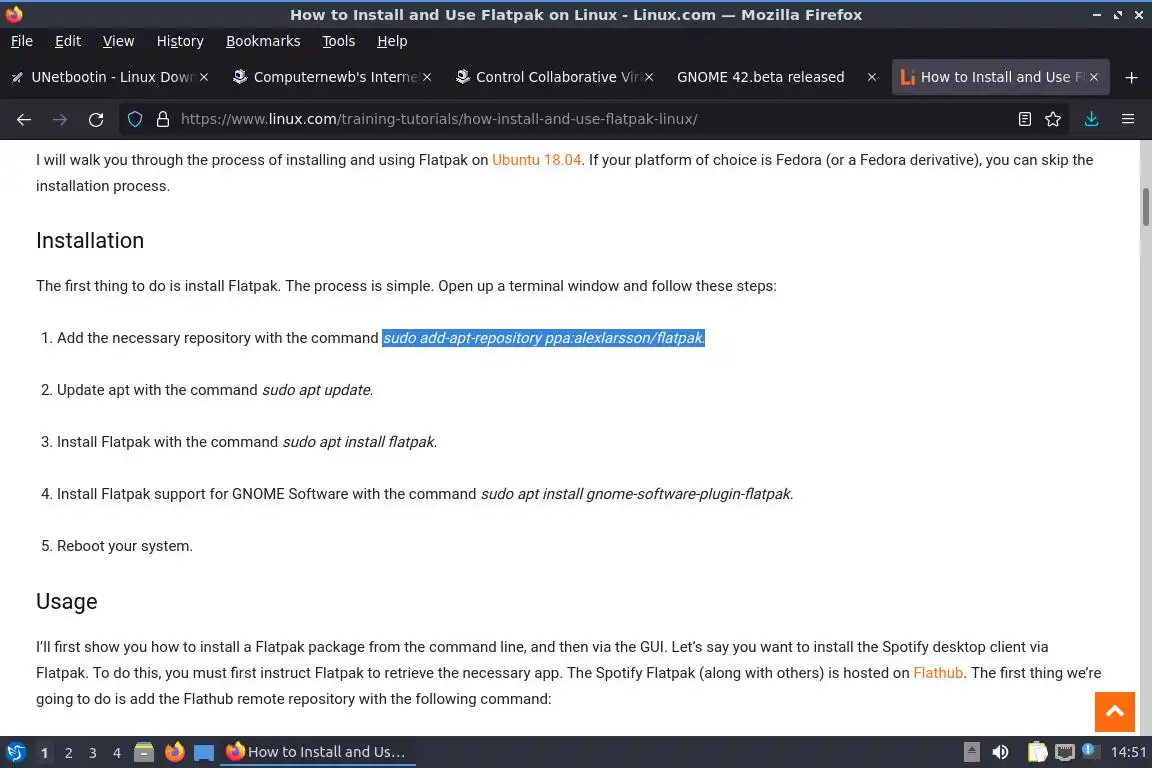Open the Firefox hamburger menu

1128,119
